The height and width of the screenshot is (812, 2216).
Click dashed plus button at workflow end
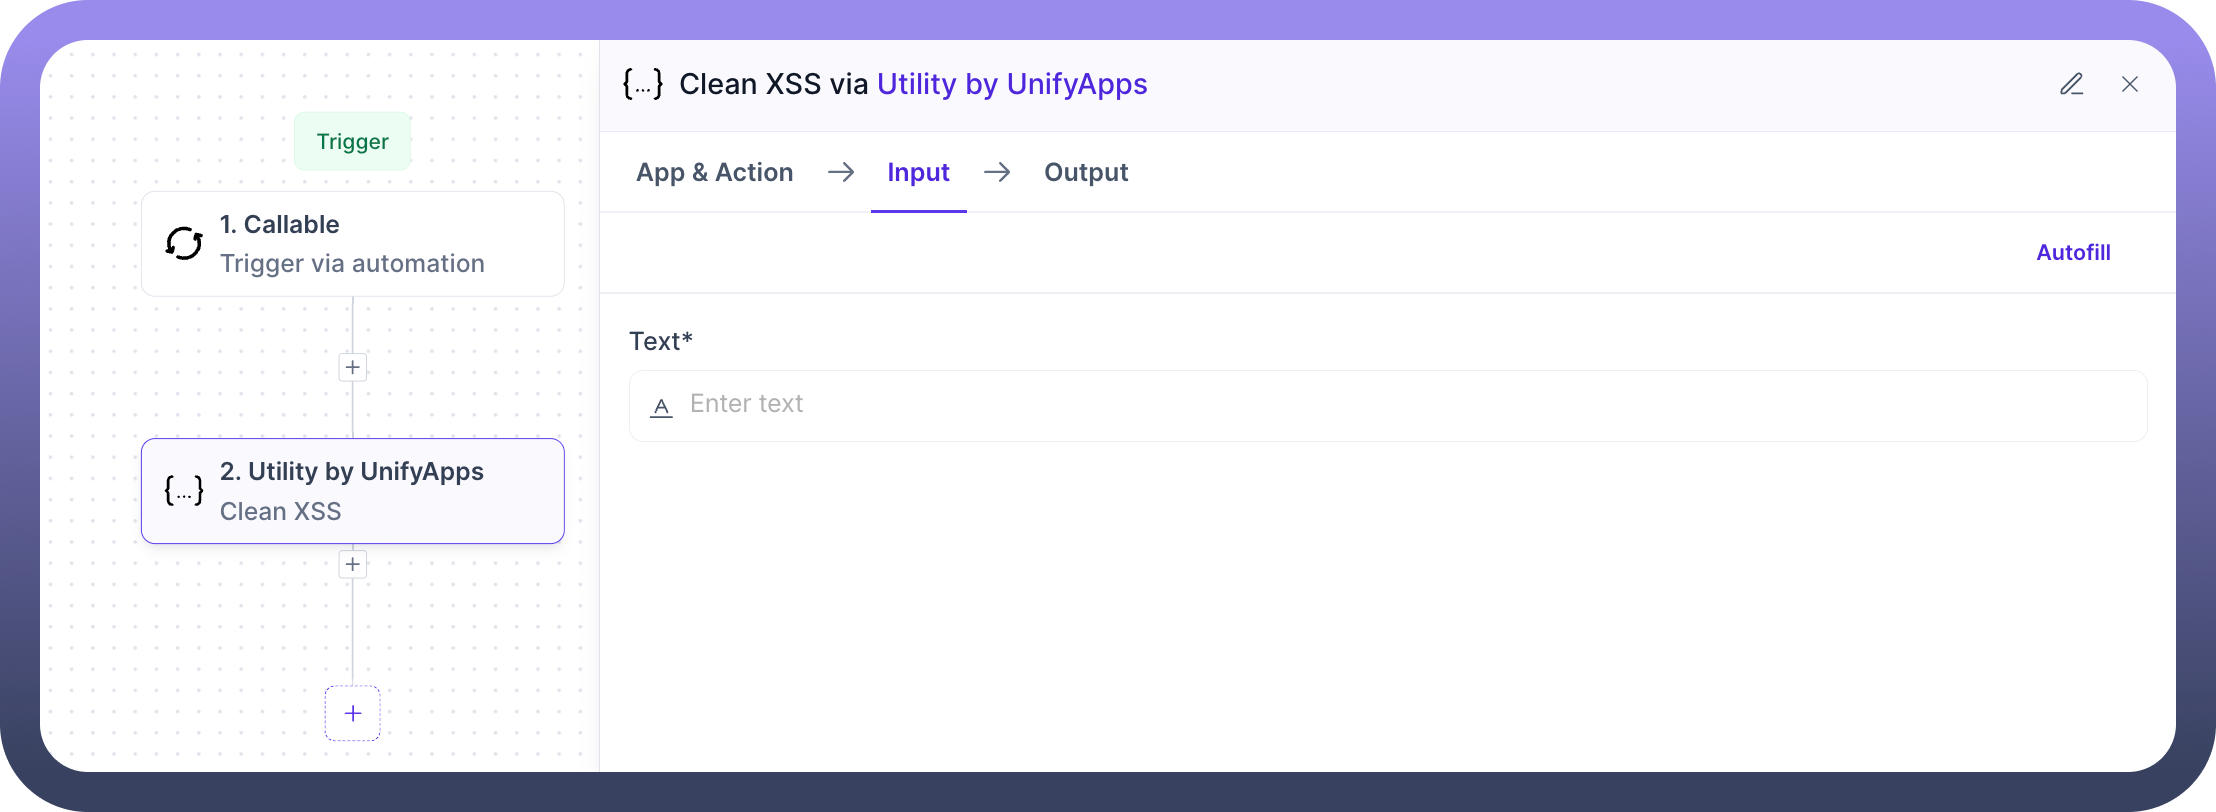point(352,713)
